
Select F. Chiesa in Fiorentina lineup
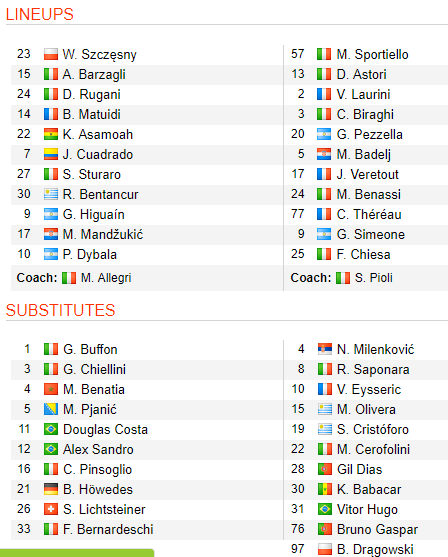pos(363,254)
